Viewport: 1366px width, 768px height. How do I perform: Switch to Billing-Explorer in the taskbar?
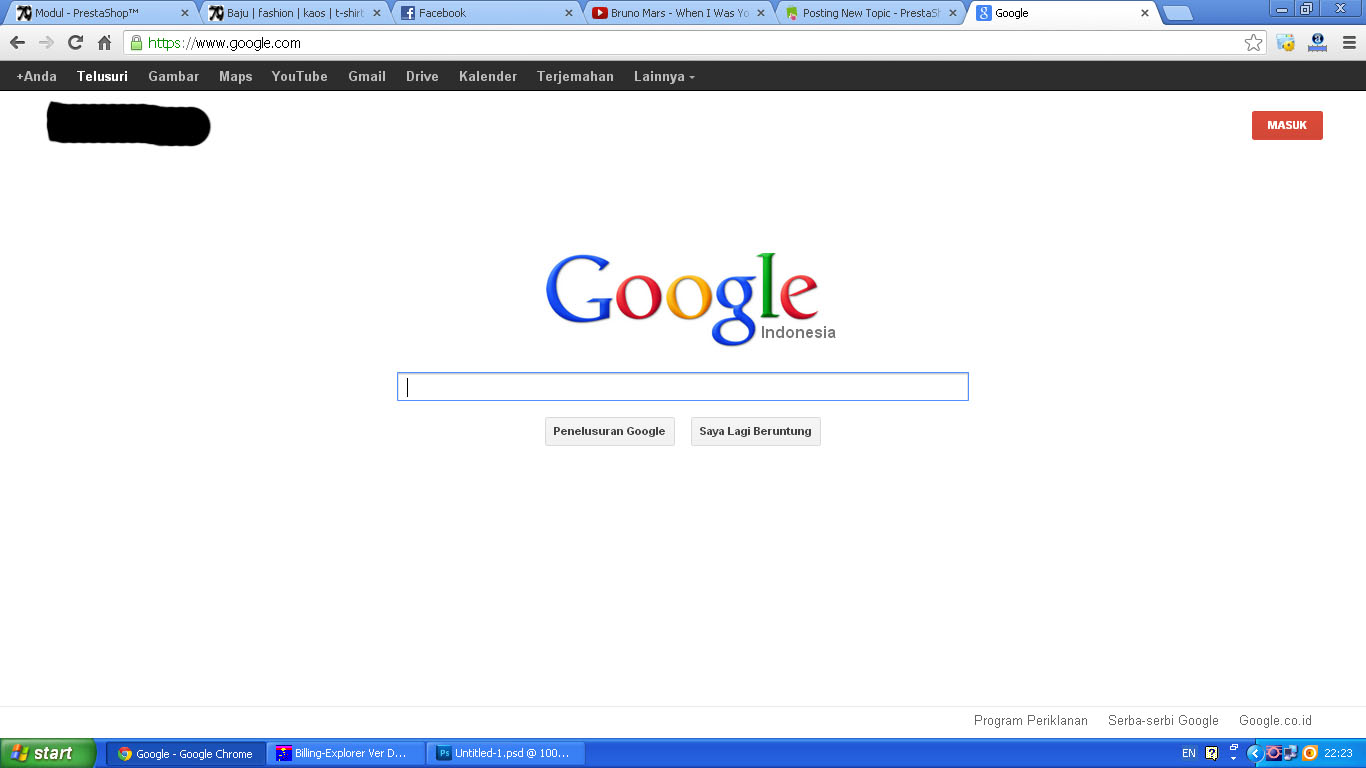[x=347, y=753]
